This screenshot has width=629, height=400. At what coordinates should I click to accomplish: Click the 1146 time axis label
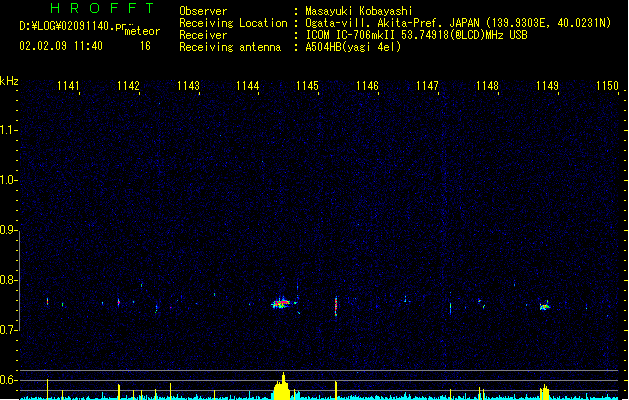(367, 86)
